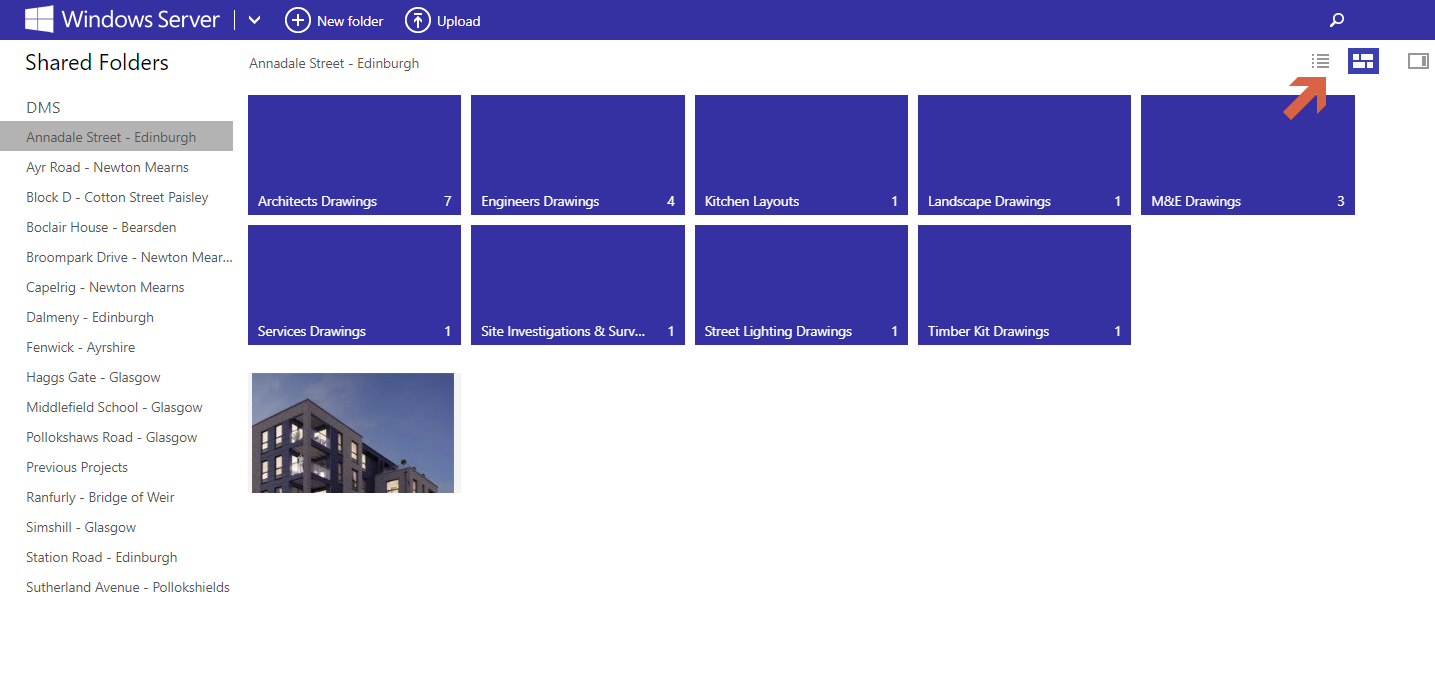This screenshot has width=1435, height=686.
Task: Click the Upload arrow icon
Action: tap(417, 20)
